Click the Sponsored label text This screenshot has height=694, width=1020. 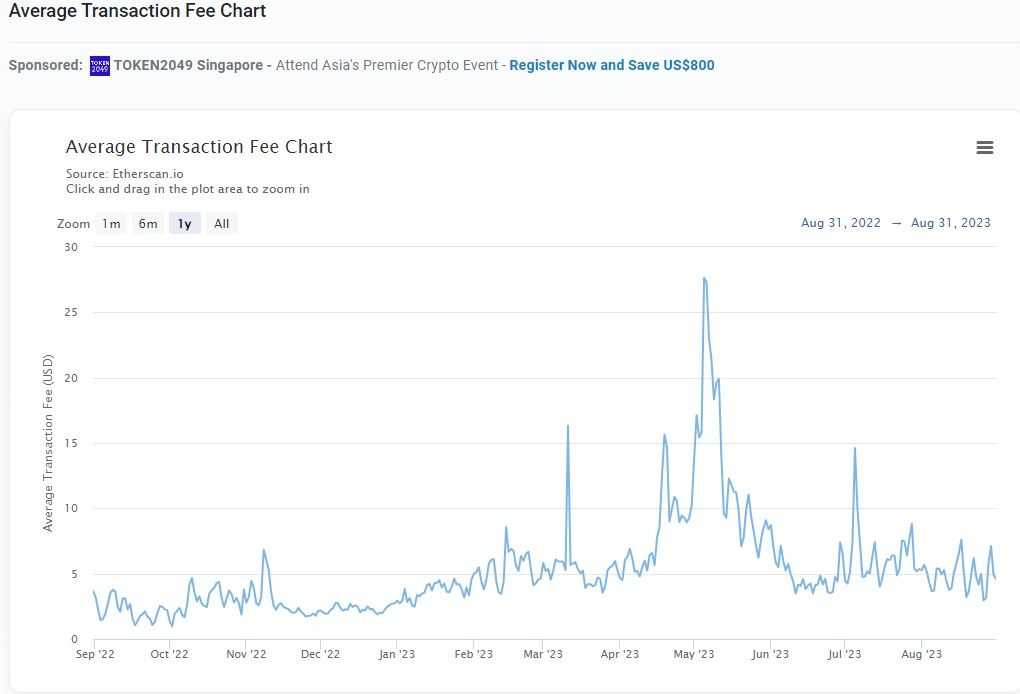[45, 65]
